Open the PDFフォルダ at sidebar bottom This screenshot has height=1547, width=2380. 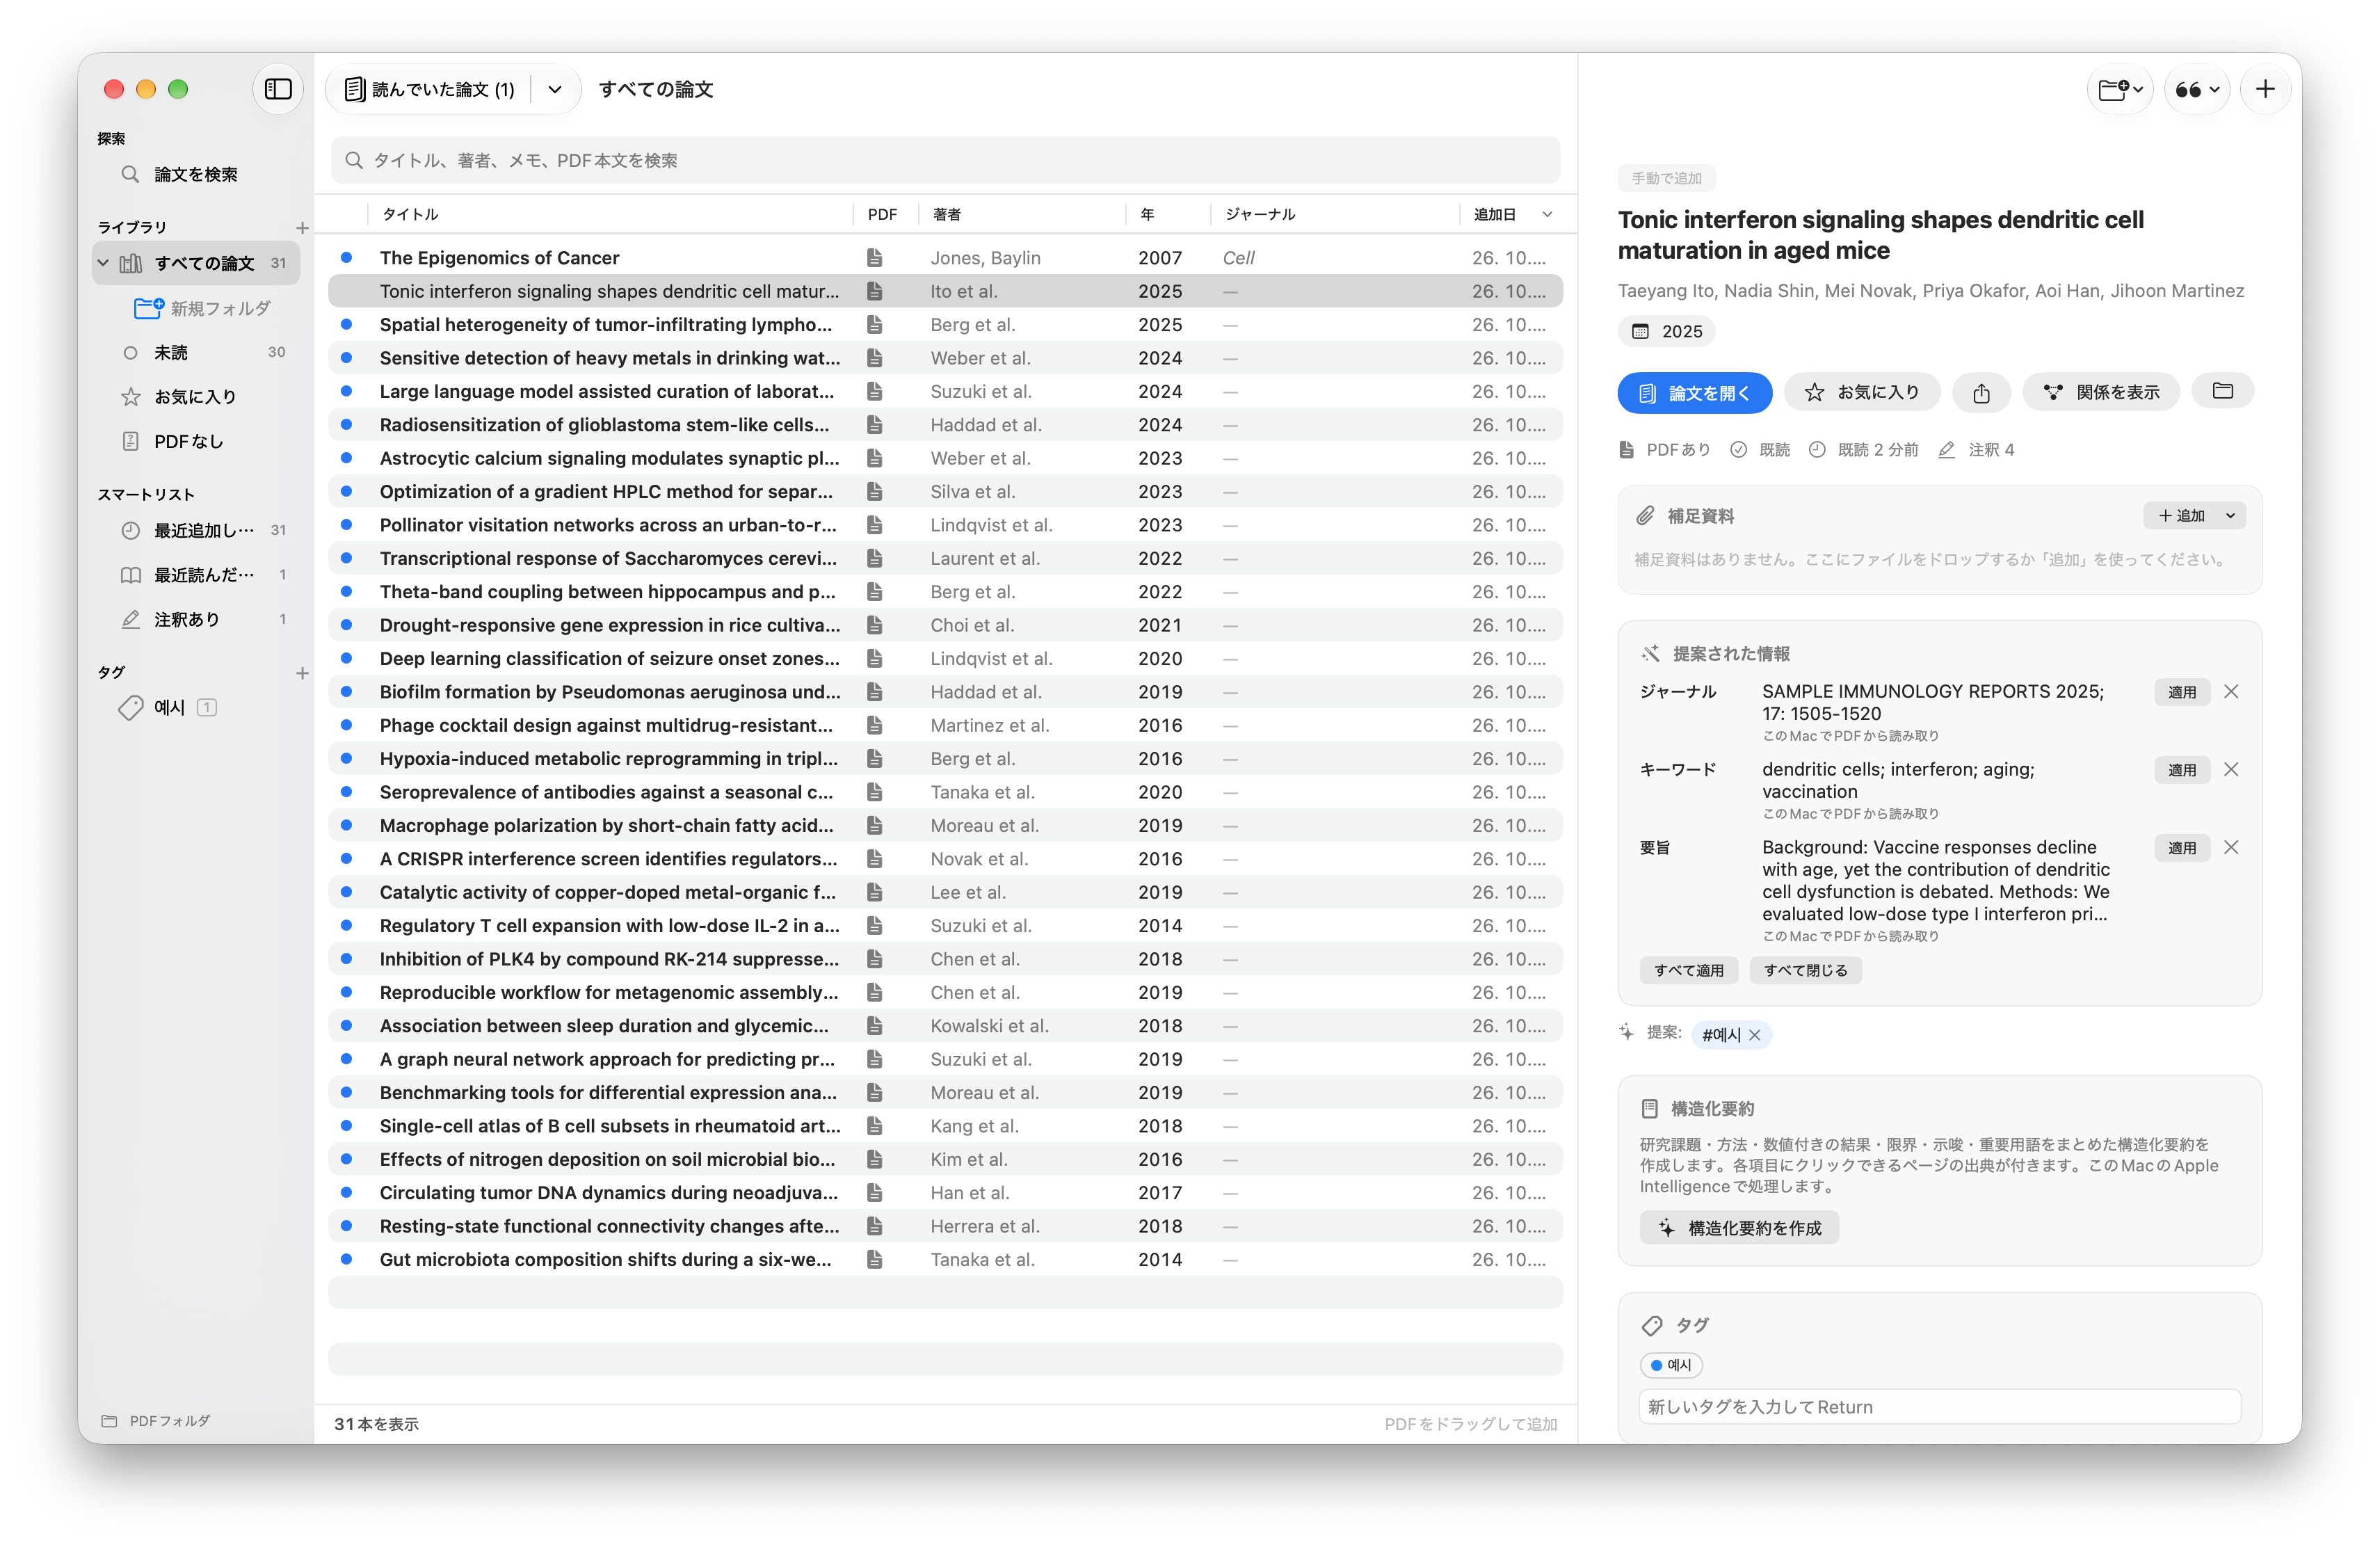(157, 1420)
